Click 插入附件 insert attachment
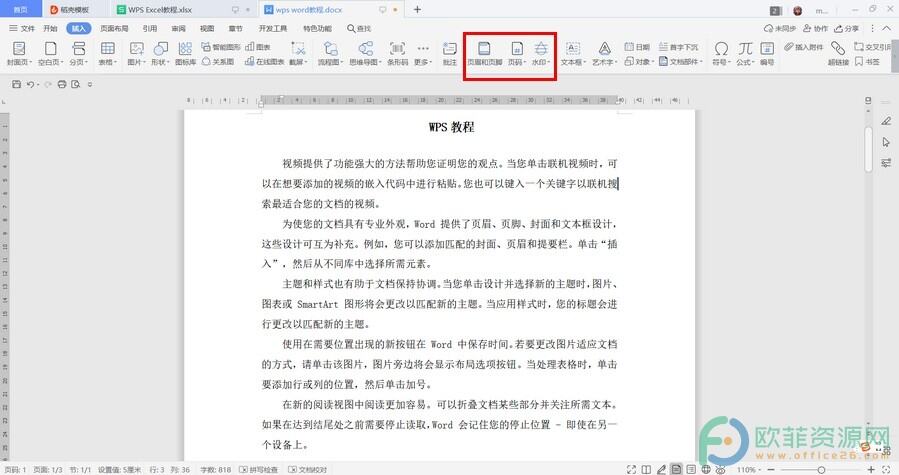899x475 pixels. tap(803, 47)
